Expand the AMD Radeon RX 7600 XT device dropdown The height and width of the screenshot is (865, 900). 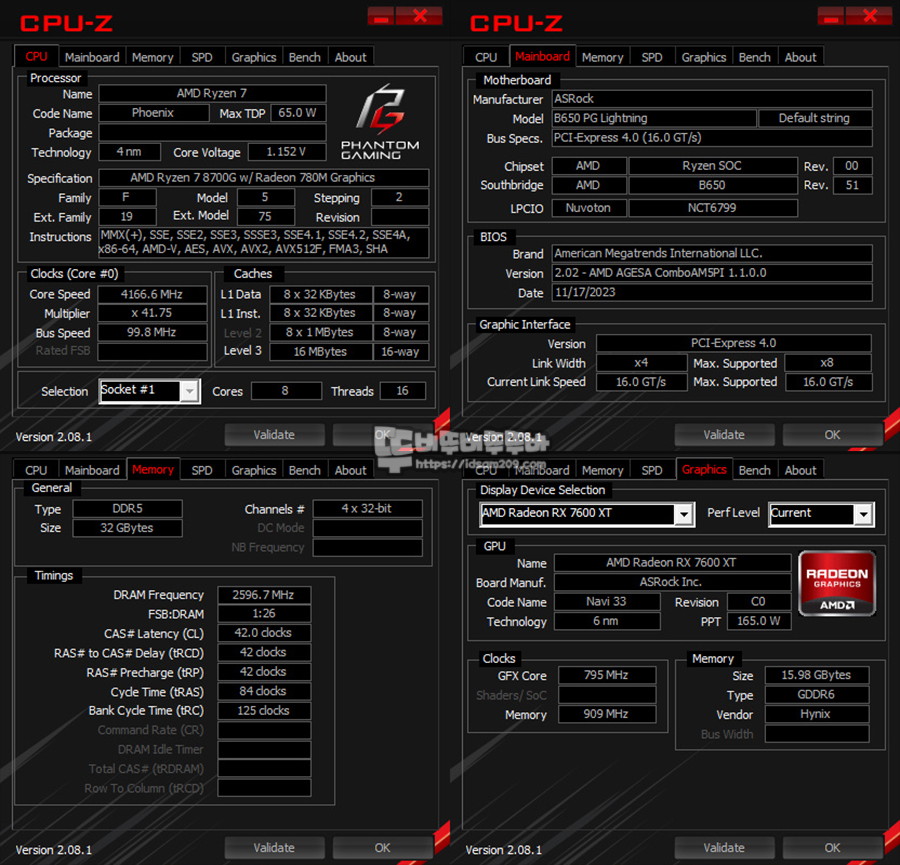(684, 514)
